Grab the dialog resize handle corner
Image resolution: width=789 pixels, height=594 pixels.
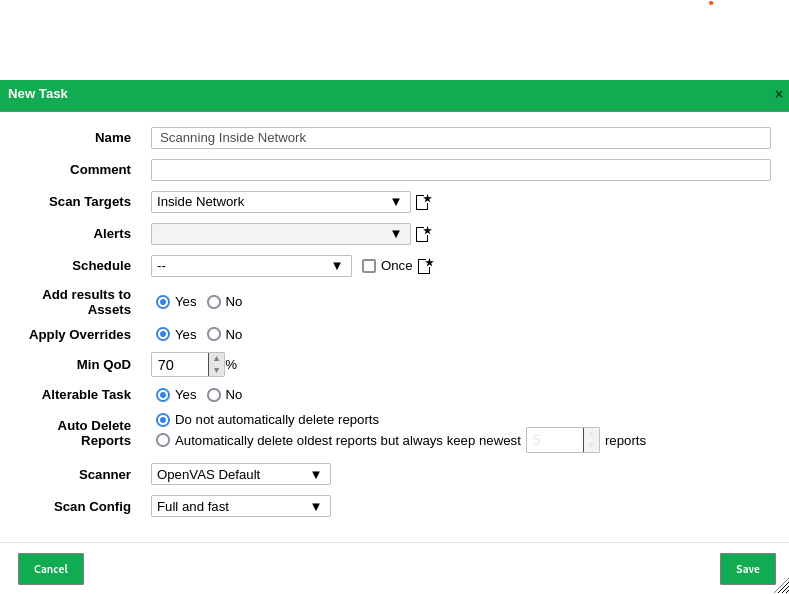(x=781, y=586)
